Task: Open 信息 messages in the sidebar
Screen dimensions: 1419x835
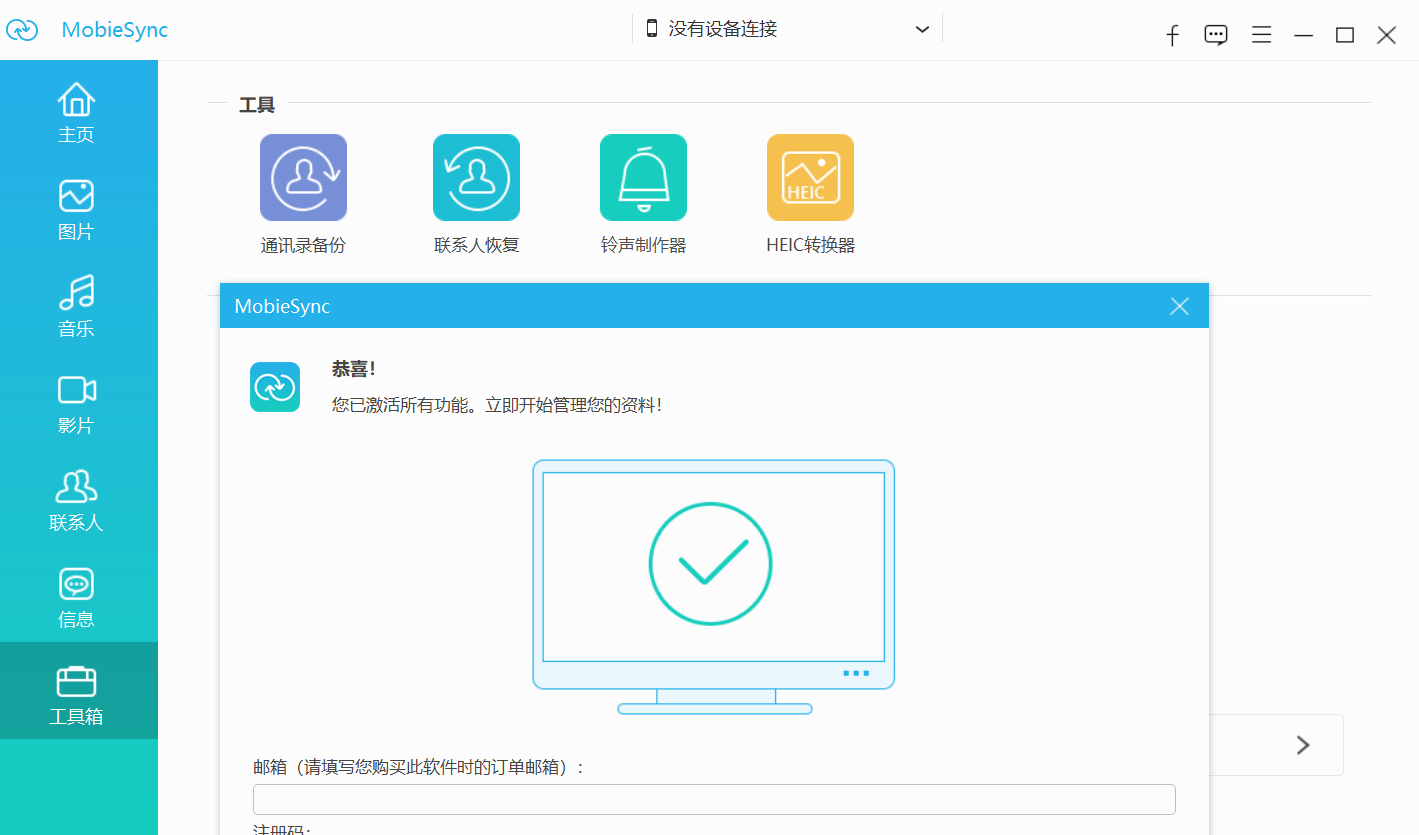Action: pyautogui.click(x=77, y=597)
